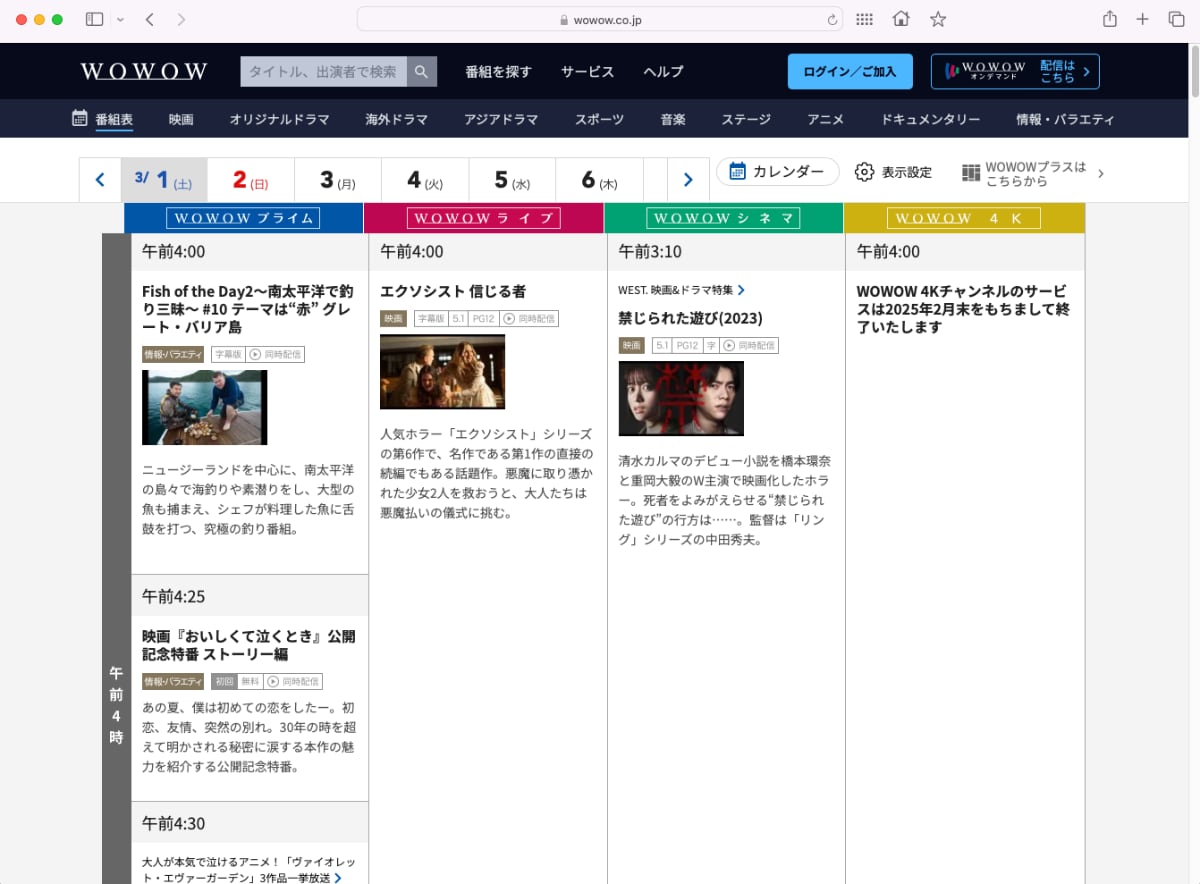Click the ログイン／ご加入 button
1200x884 pixels.
tap(849, 71)
